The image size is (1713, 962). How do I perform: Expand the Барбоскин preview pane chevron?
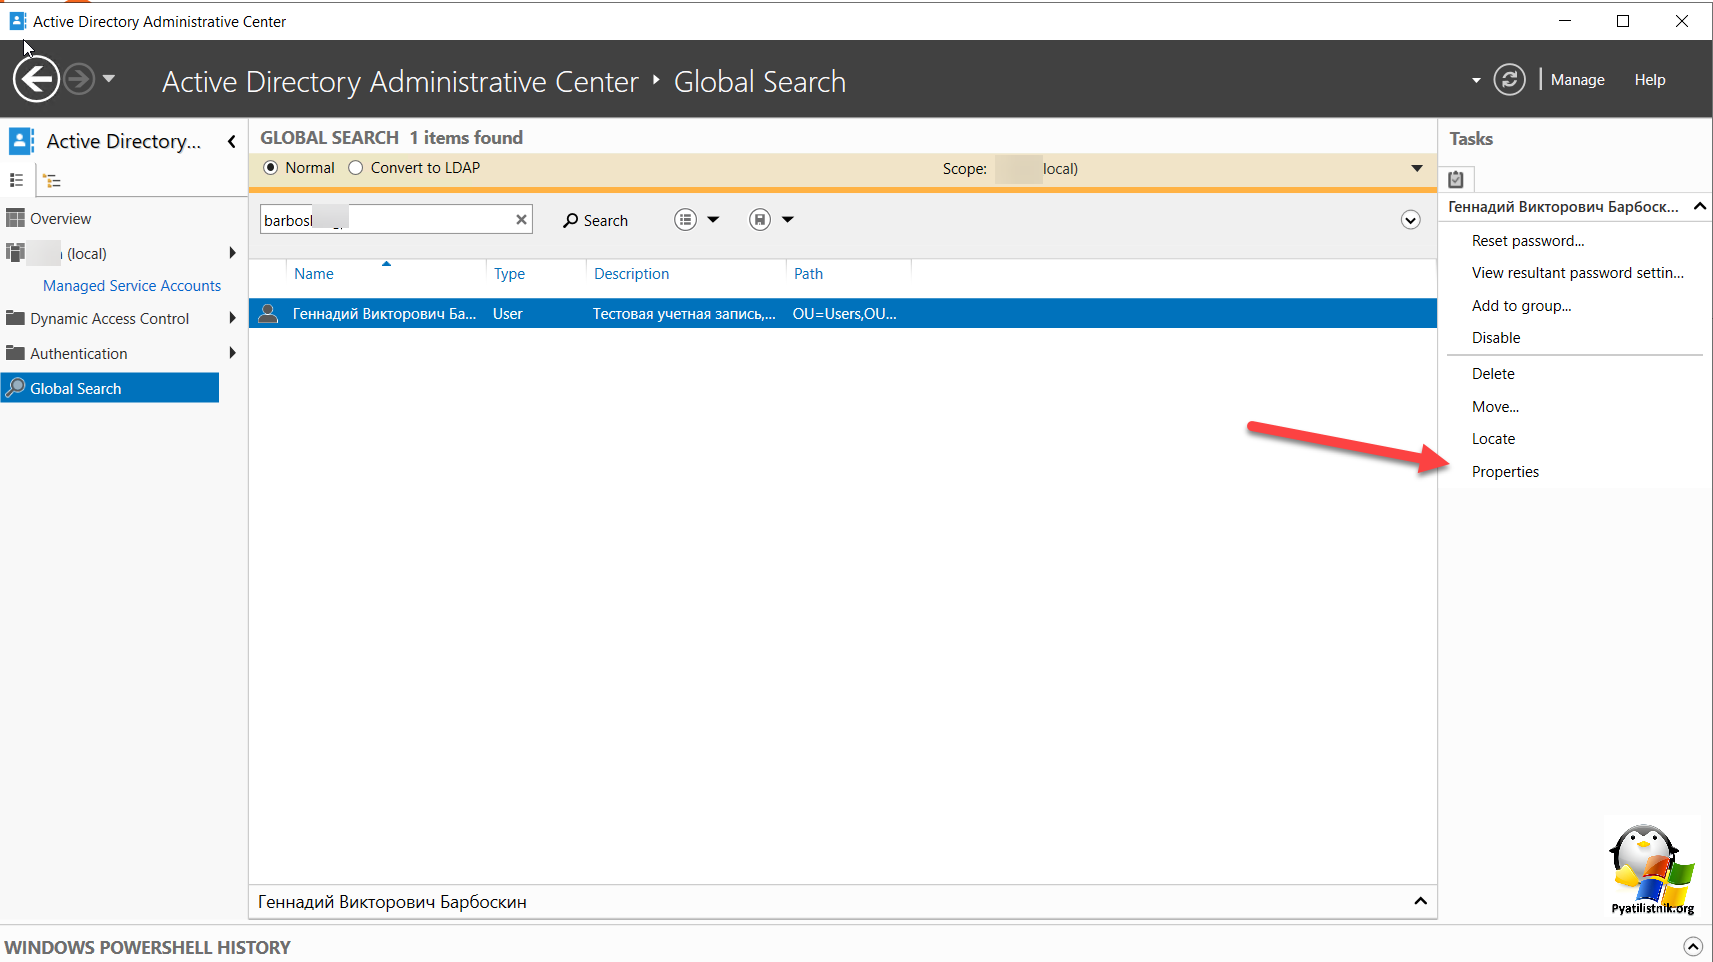[x=1420, y=901]
